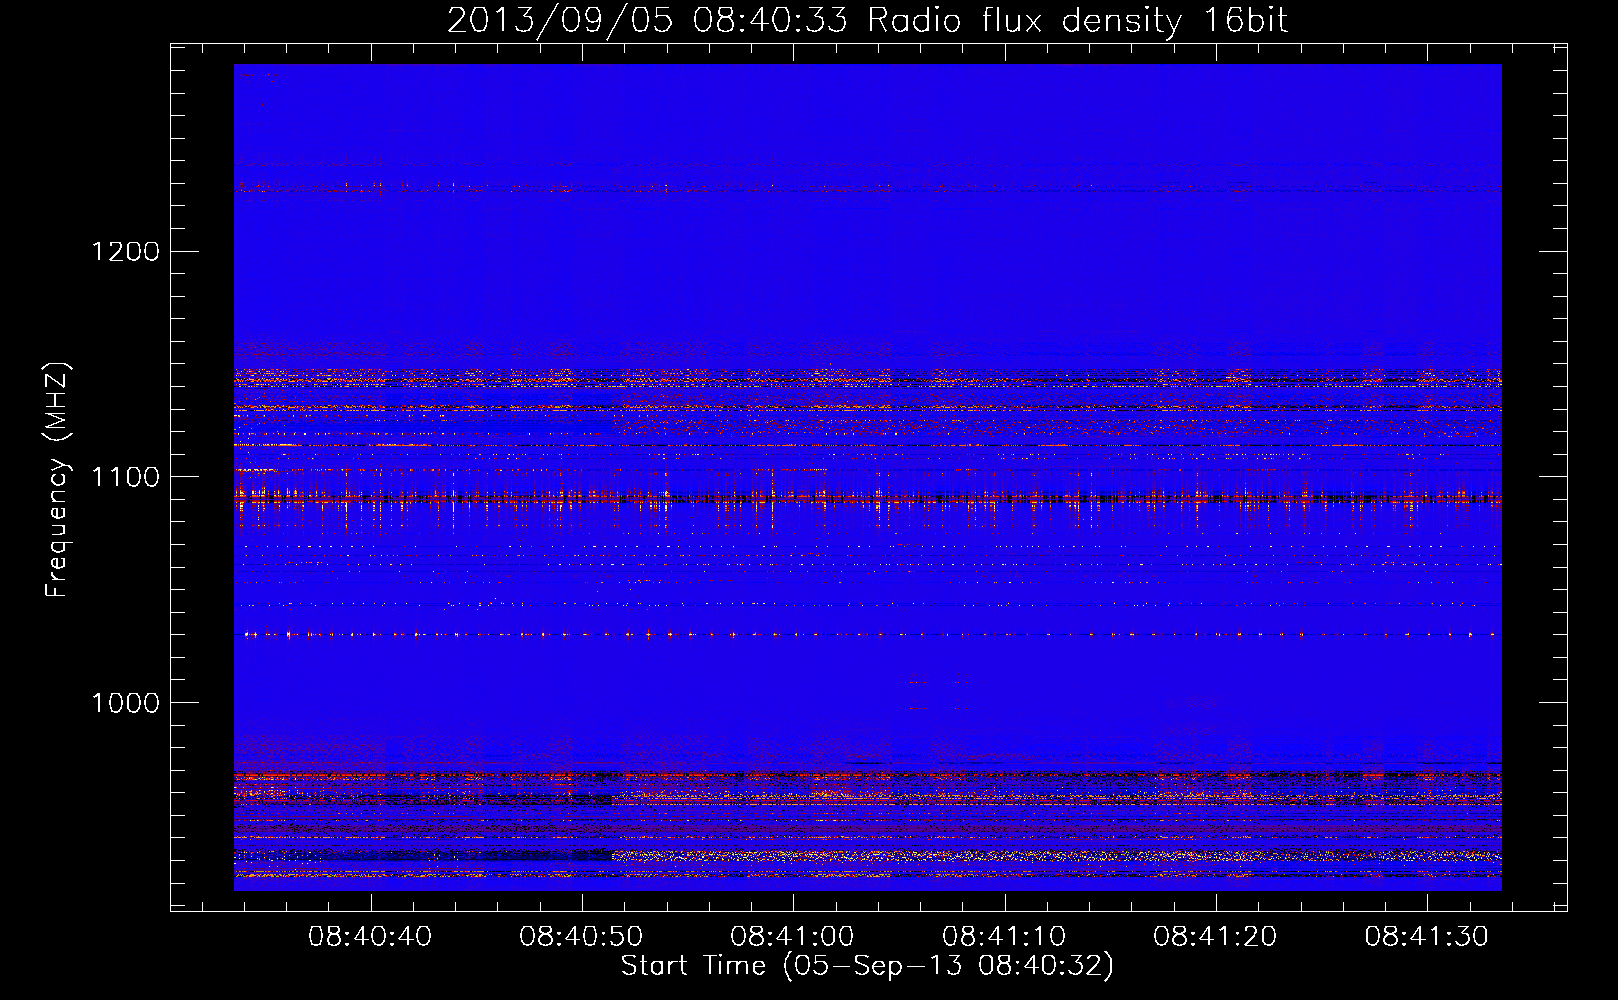Screen dimensions: 1618x1000
Task: Click the 1000 frequency tick label
Action: click(126, 703)
